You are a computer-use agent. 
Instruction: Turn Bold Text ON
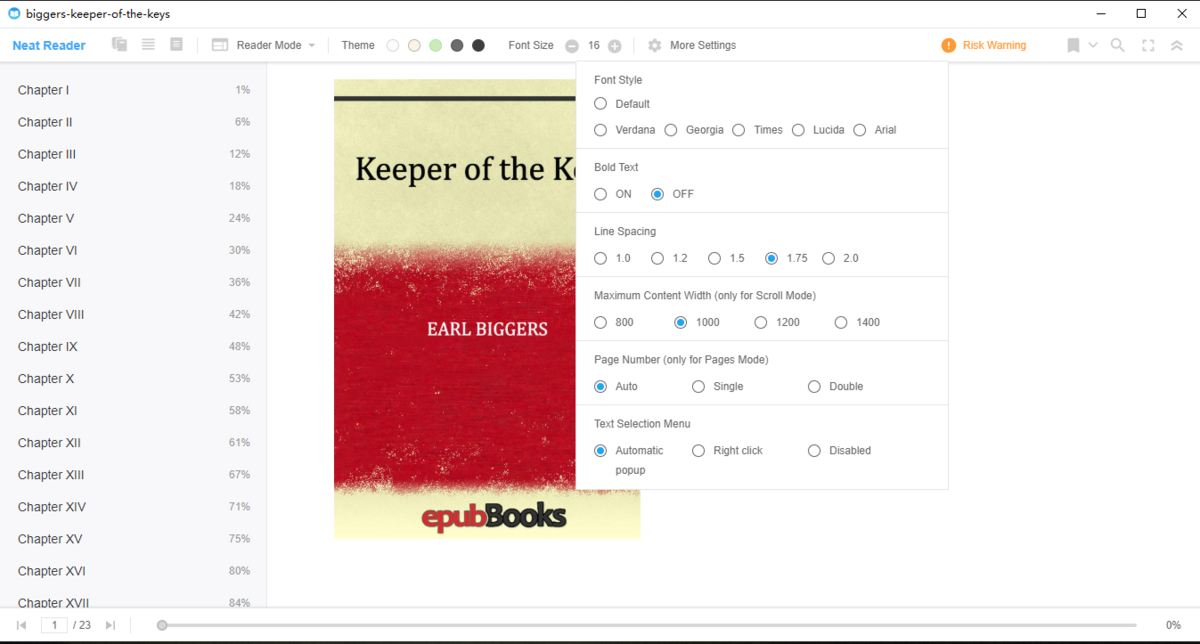click(x=600, y=194)
